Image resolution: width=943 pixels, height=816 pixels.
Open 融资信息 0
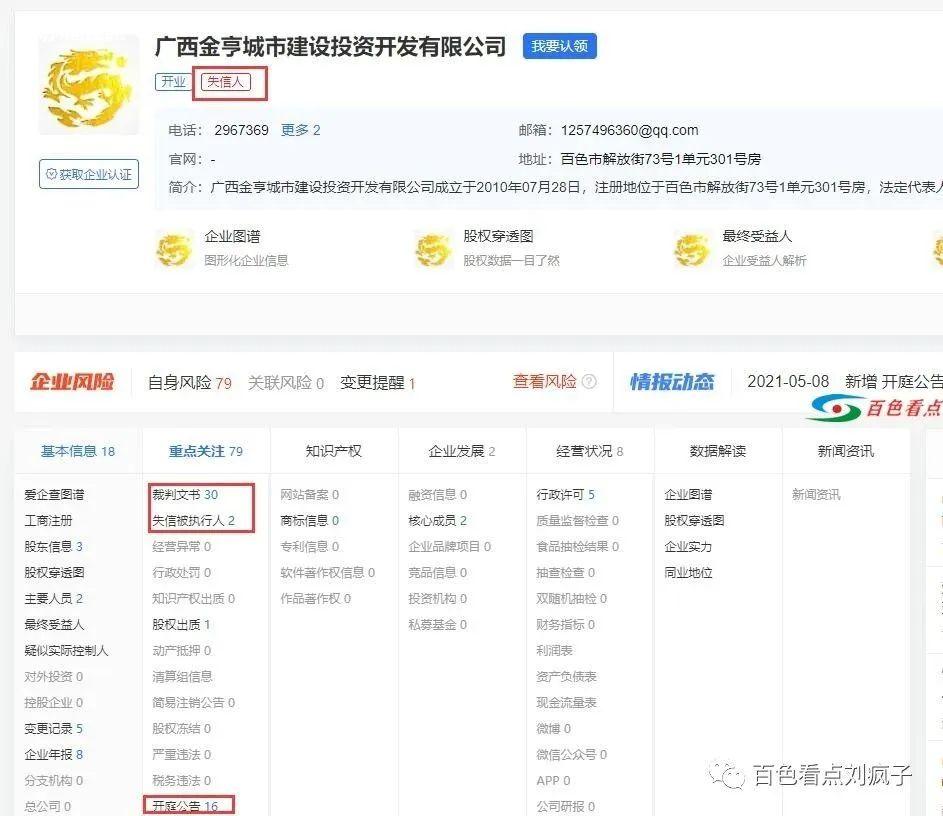438,495
